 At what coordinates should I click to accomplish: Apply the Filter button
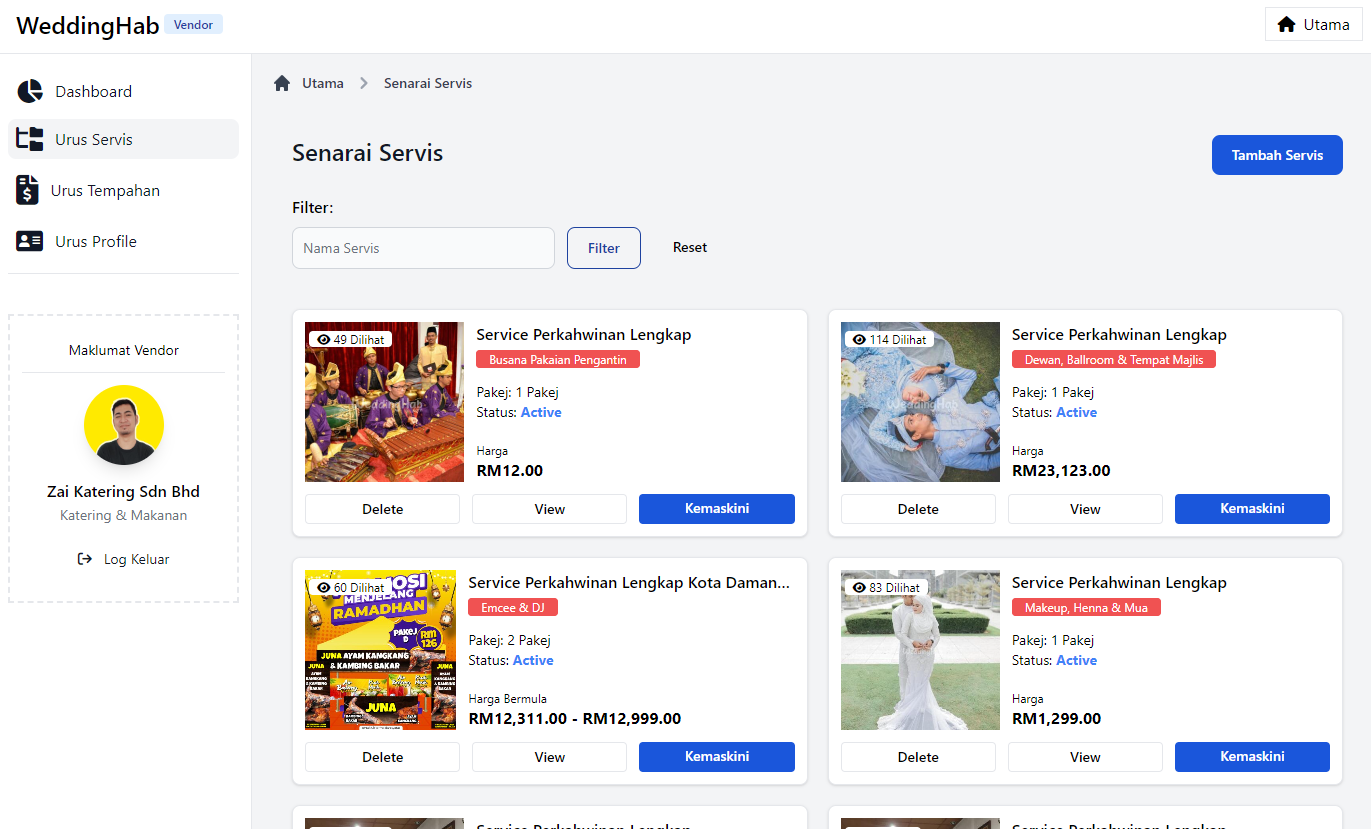(x=603, y=248)
